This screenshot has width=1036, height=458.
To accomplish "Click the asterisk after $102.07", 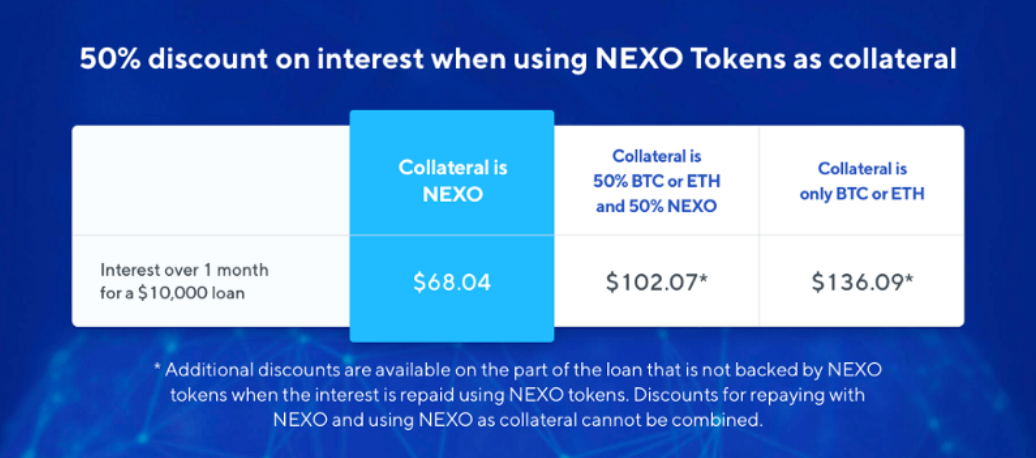I will click(703, 279).
